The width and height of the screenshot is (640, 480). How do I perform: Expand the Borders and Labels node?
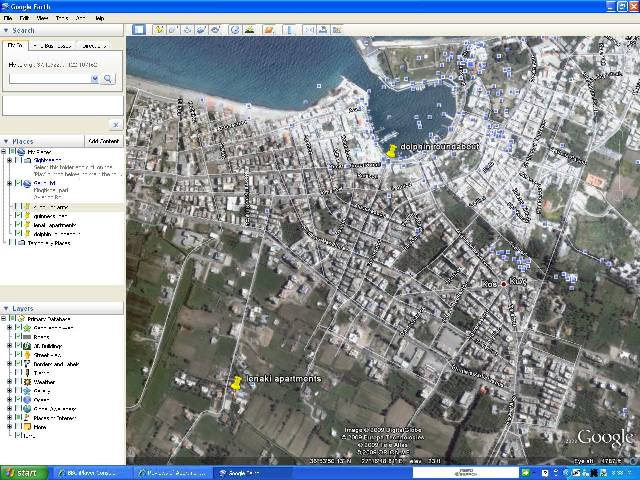[9, 364]
